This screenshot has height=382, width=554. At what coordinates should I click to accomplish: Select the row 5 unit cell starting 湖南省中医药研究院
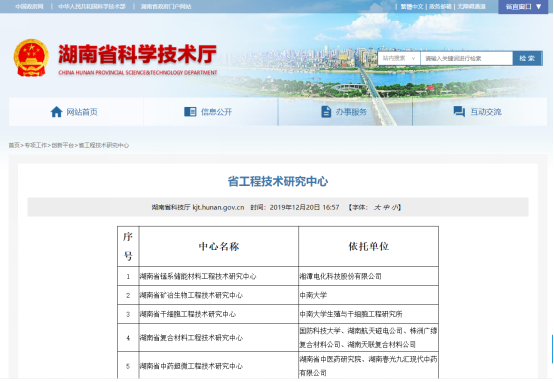[x=369, y=366]
